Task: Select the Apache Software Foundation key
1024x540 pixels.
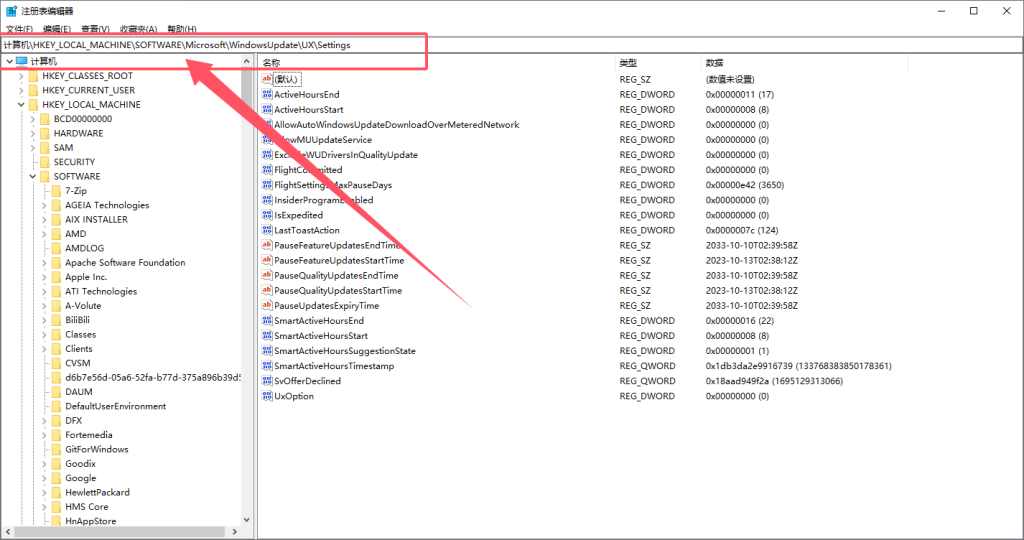Action: (125, 263)
